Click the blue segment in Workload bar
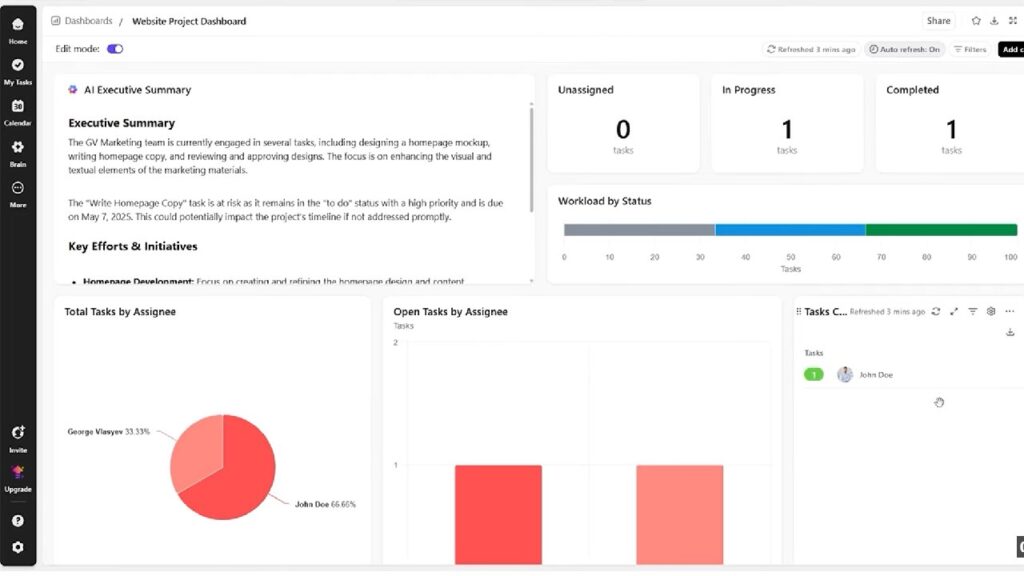This screenshot has width=1024, height=576. tap(790, 230)
